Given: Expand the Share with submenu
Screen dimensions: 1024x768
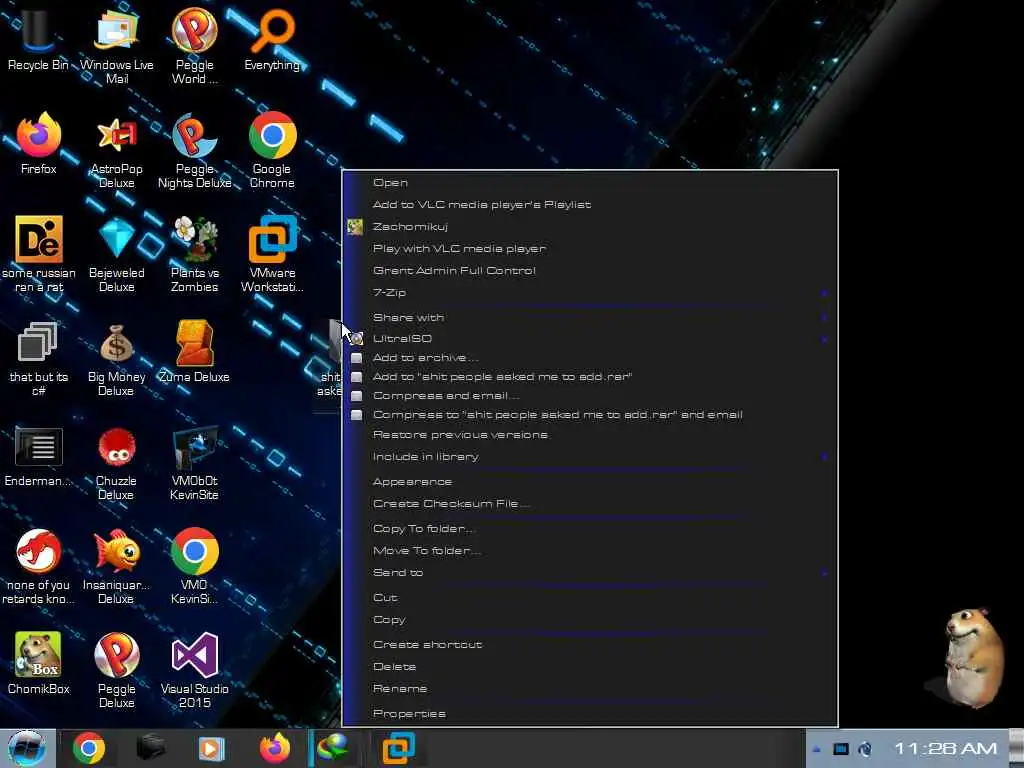Looking at the screenshot, I should click(x=590, y=317).
